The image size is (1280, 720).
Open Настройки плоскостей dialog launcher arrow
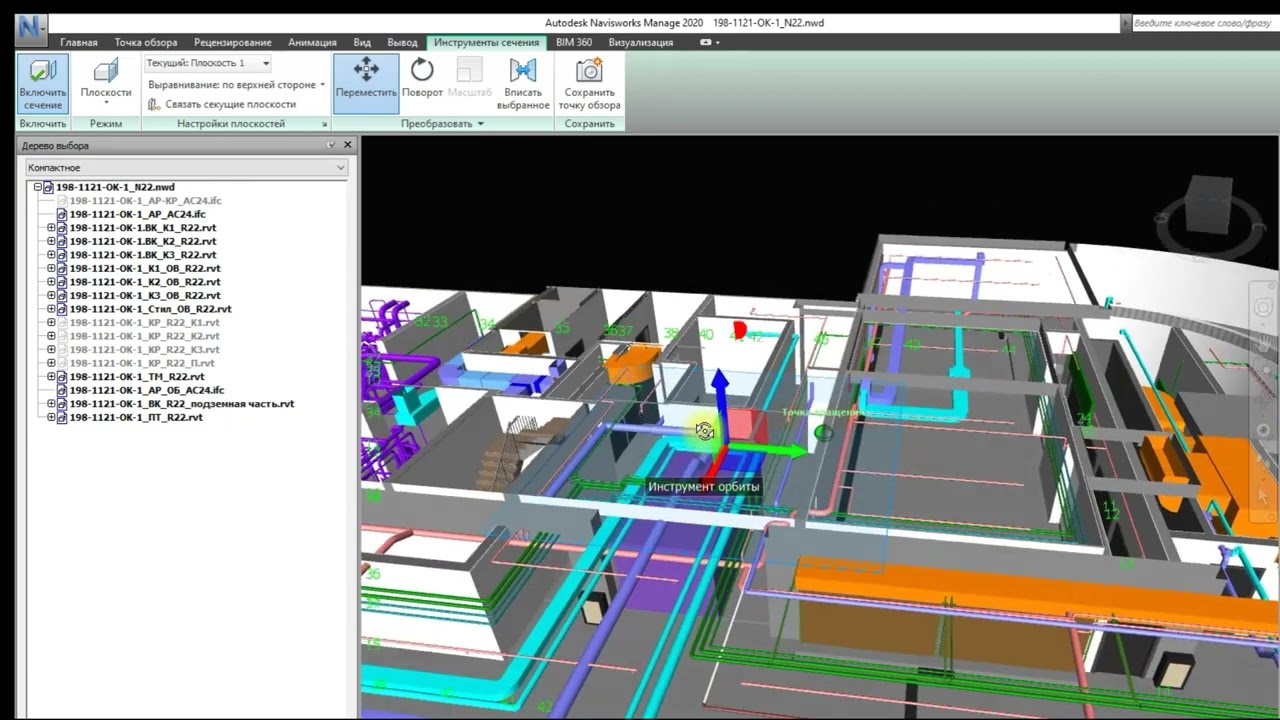pos(324,124)
